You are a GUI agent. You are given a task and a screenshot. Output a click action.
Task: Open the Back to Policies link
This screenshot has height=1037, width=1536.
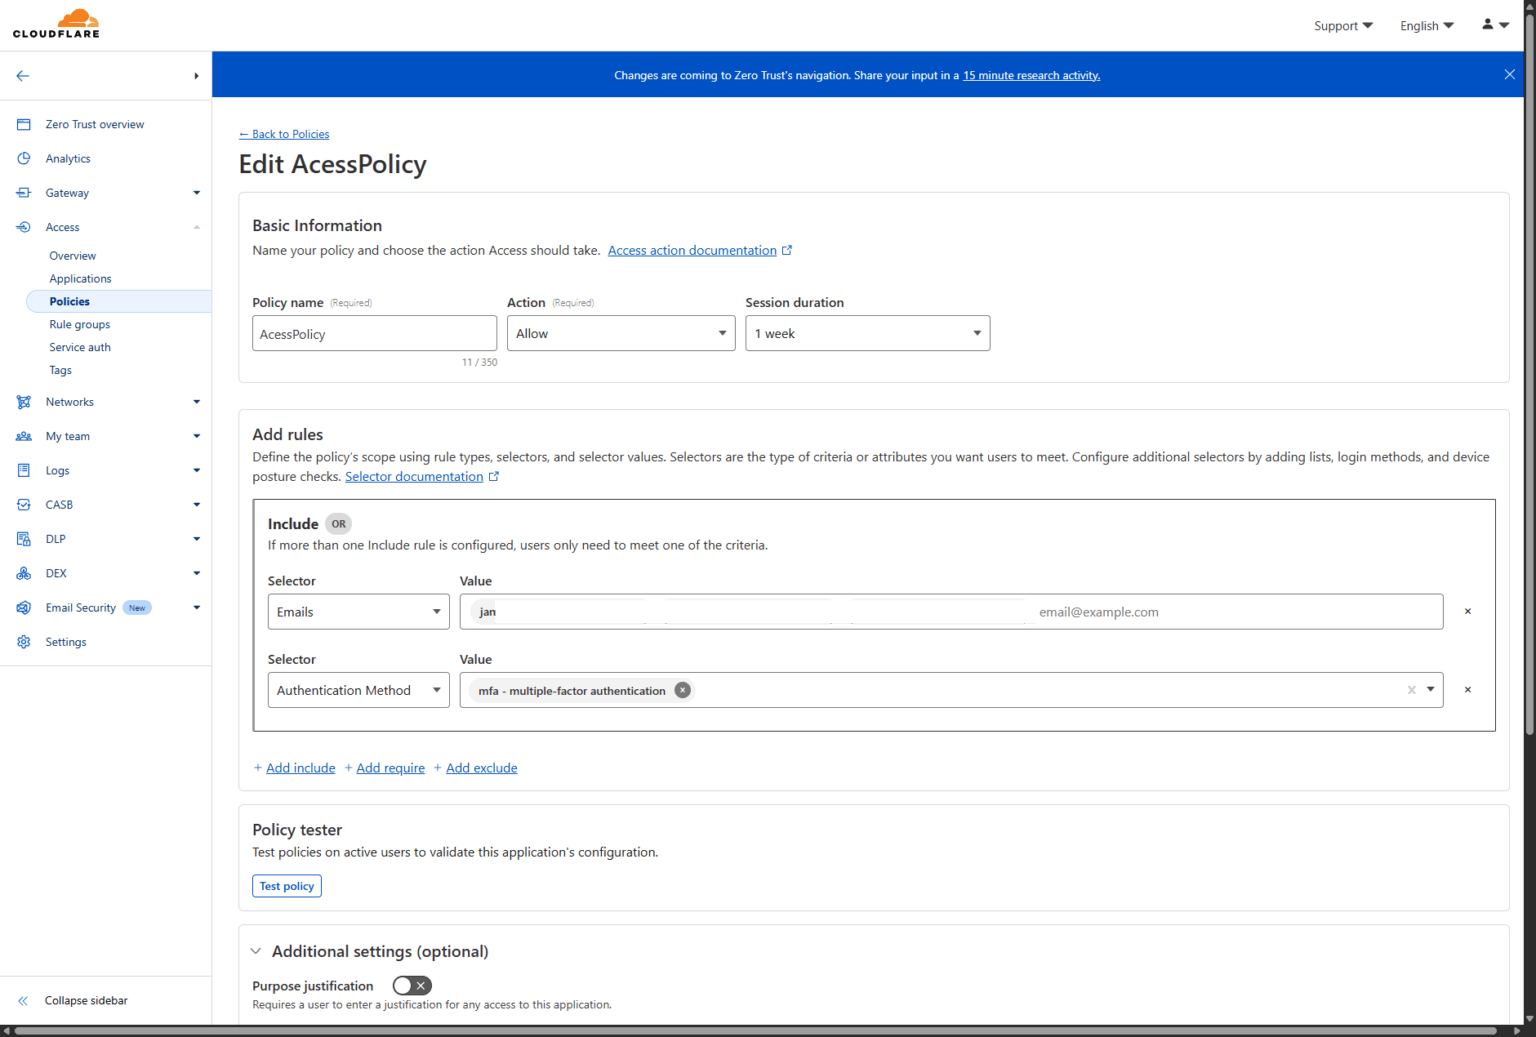tap(283, 134)
